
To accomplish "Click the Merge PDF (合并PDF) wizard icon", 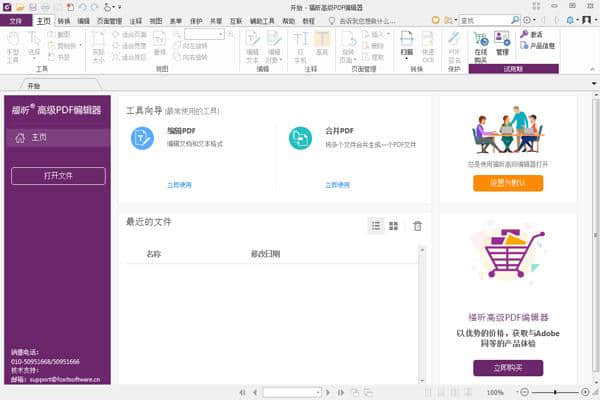I will point(300,138).
